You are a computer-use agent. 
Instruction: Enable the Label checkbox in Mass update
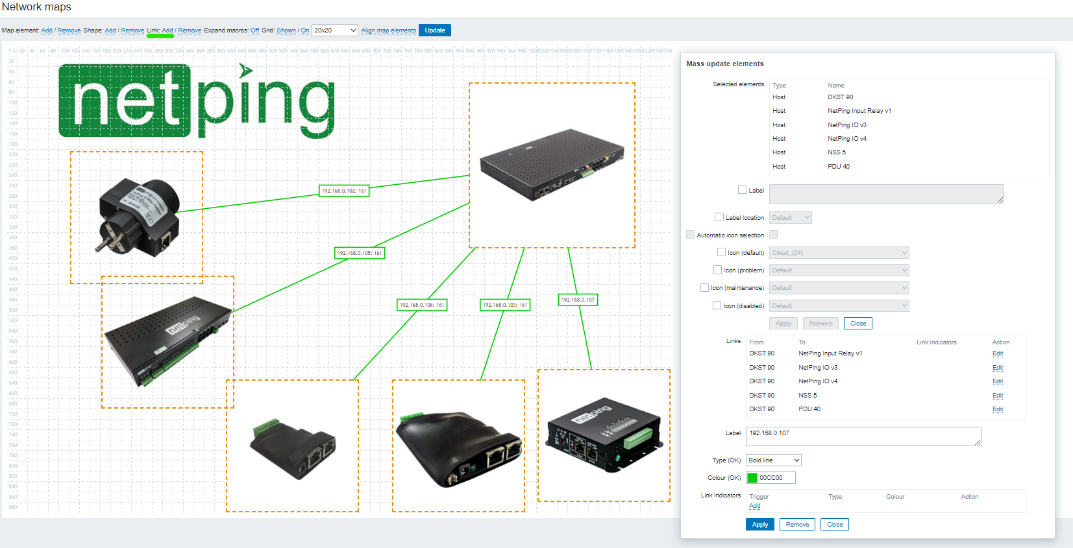742,190
